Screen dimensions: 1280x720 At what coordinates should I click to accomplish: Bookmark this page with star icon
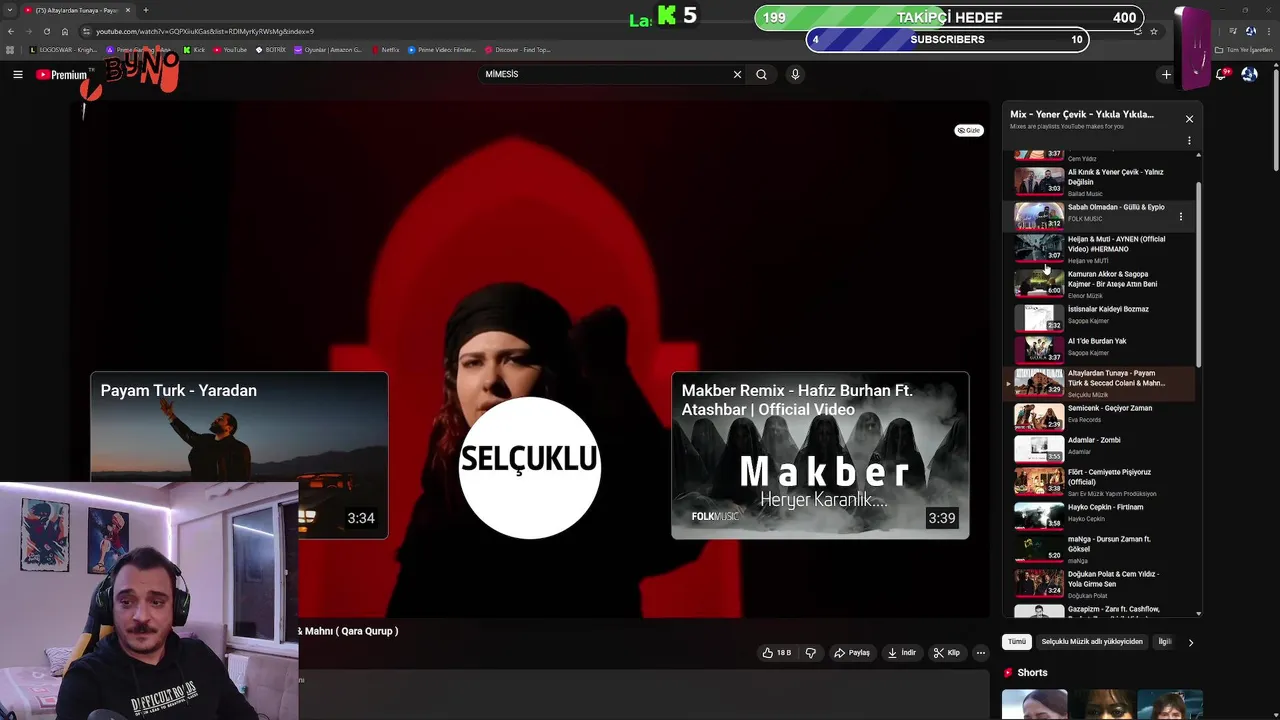pos(1154,31)
